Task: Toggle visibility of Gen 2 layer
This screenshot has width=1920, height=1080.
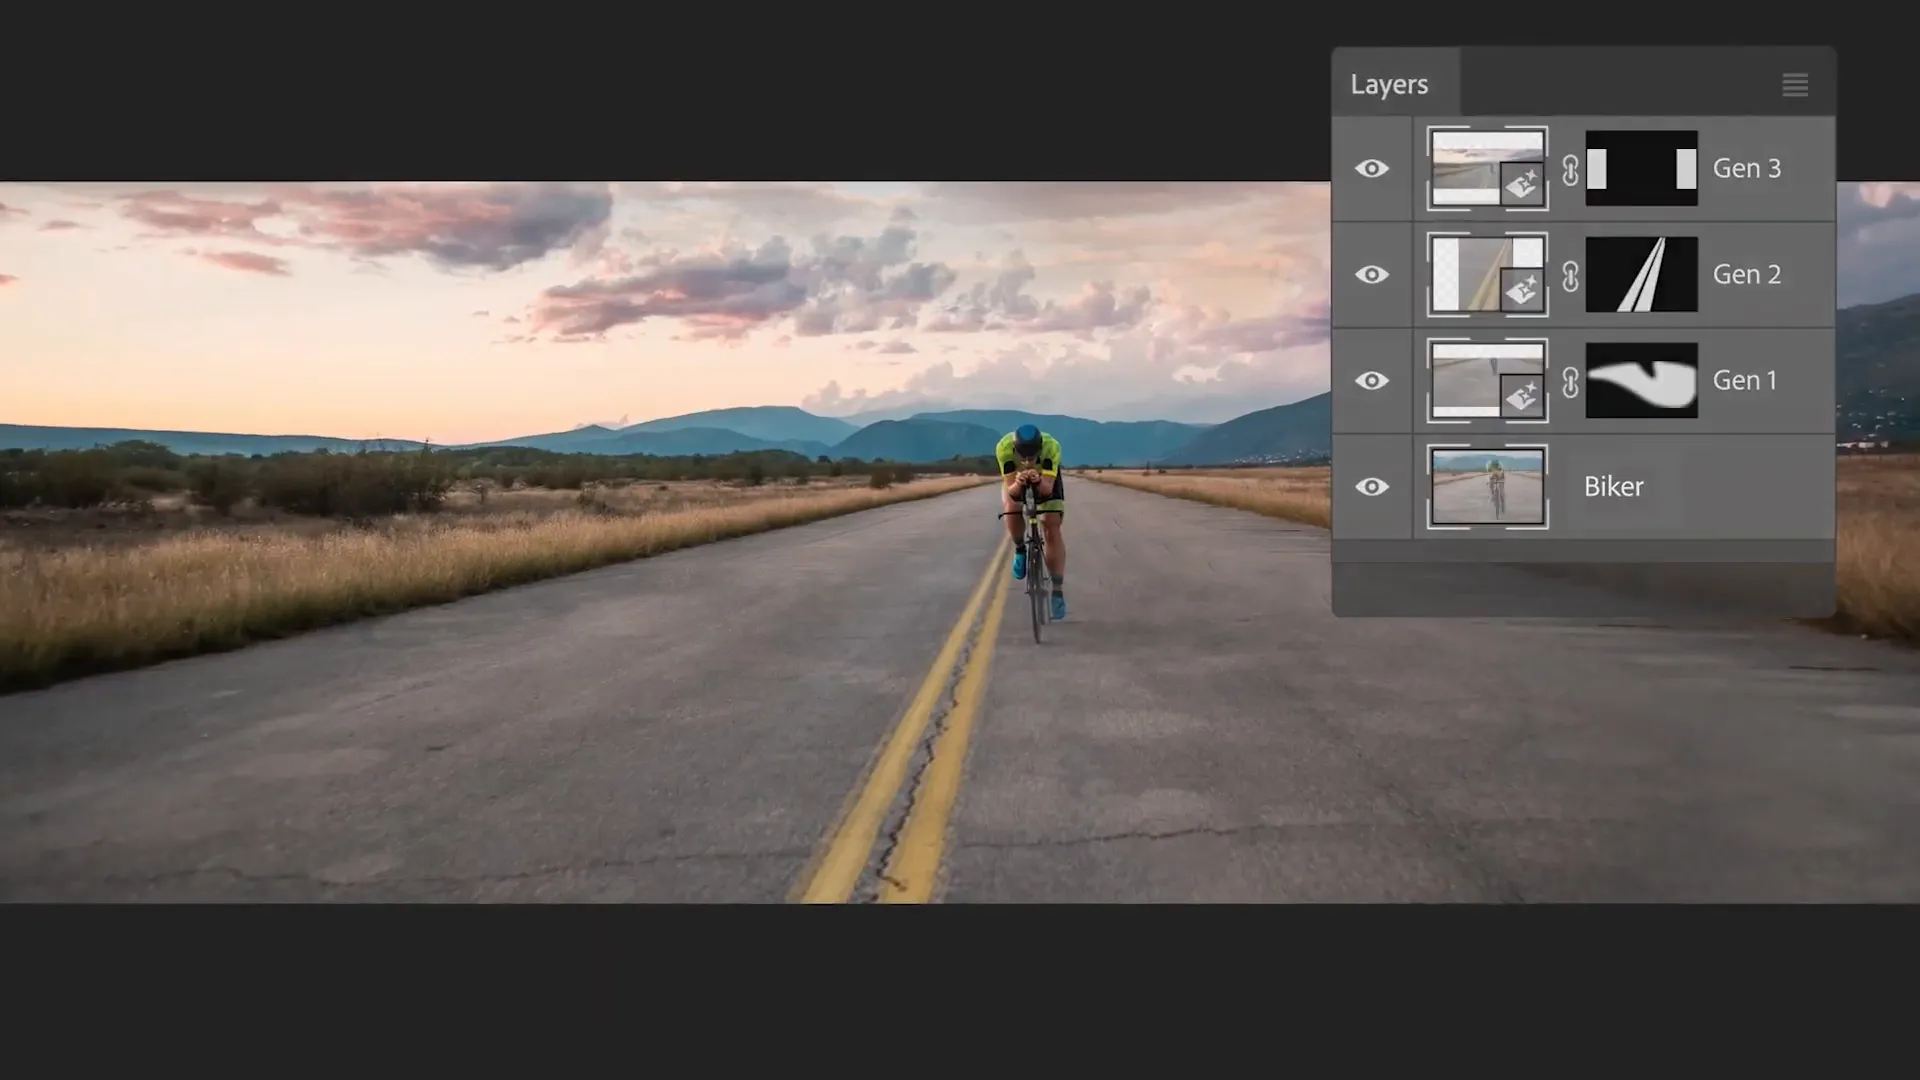Action: (1372, 275)
